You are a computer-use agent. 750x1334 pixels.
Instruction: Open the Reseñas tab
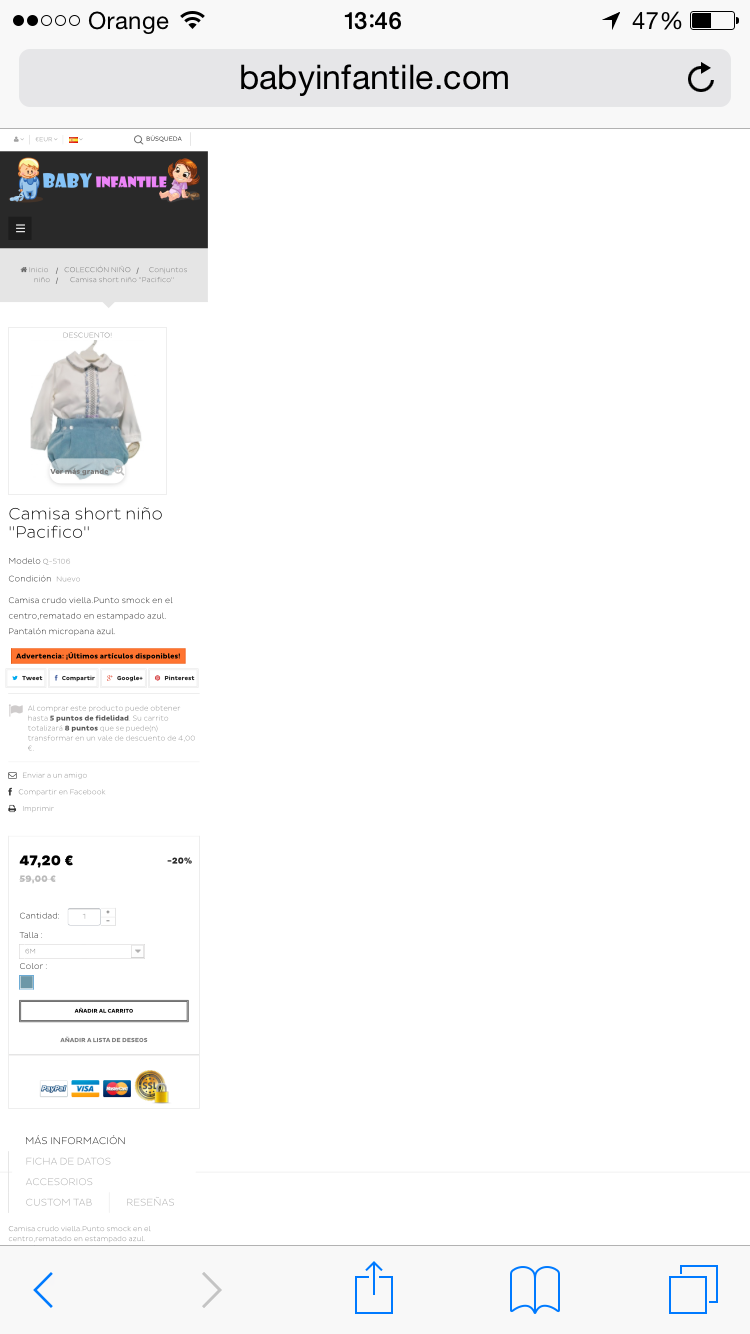pyautogui.click(x=150, y=1202)
